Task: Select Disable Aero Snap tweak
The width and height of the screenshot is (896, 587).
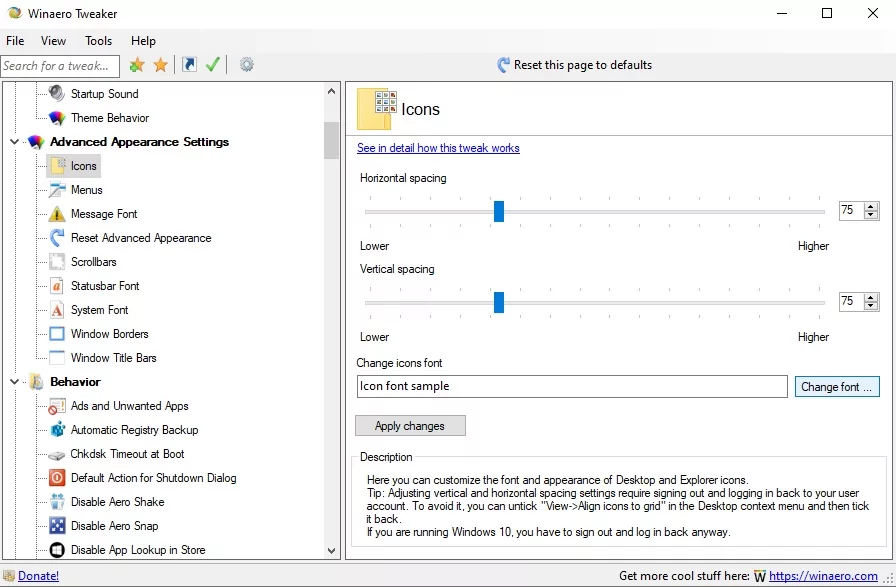Action: tap(116, 526)
